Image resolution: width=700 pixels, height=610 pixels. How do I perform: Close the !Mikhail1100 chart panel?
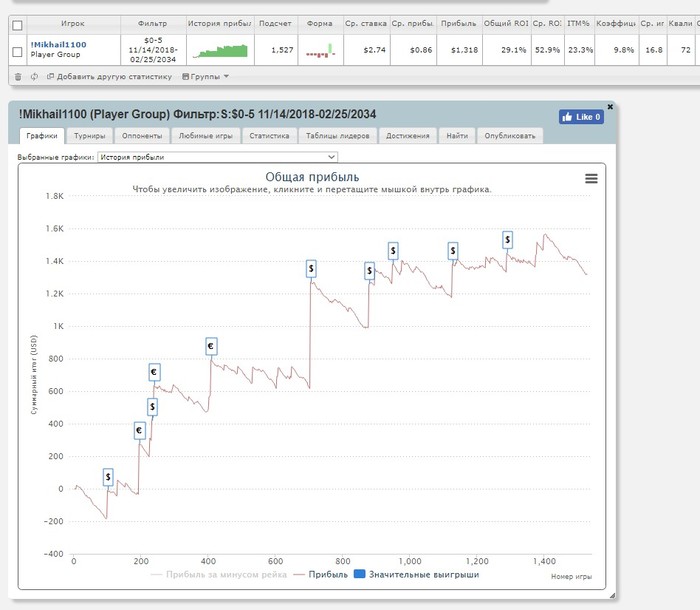[610, 107]
